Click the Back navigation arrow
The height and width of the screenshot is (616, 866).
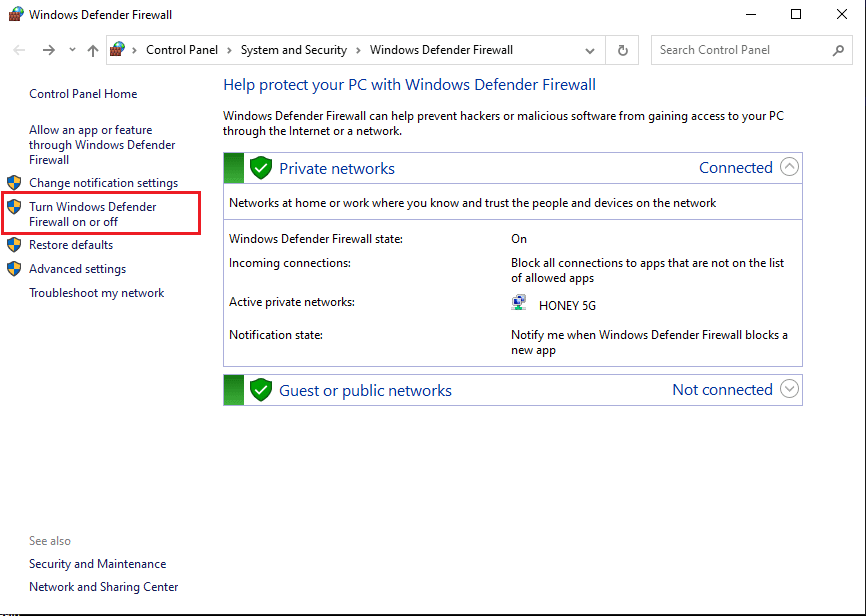[19, 50]
